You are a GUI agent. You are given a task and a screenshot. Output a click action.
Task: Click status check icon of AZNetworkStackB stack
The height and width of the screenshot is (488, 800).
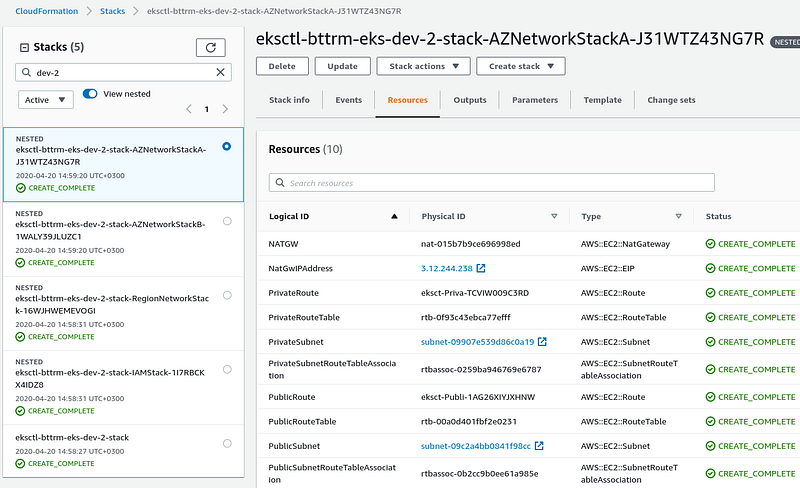click(x=20, y=262)
